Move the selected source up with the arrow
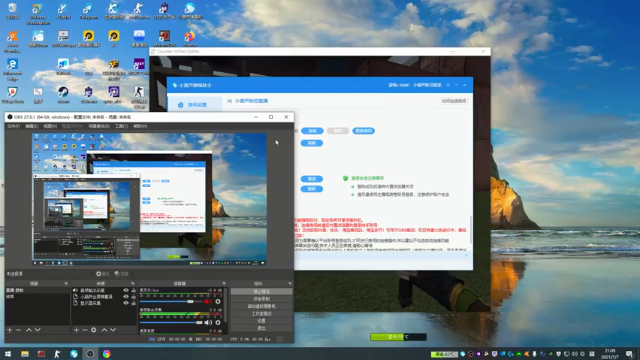This screenshot has width=640, height=360. [x=104, y=330]
